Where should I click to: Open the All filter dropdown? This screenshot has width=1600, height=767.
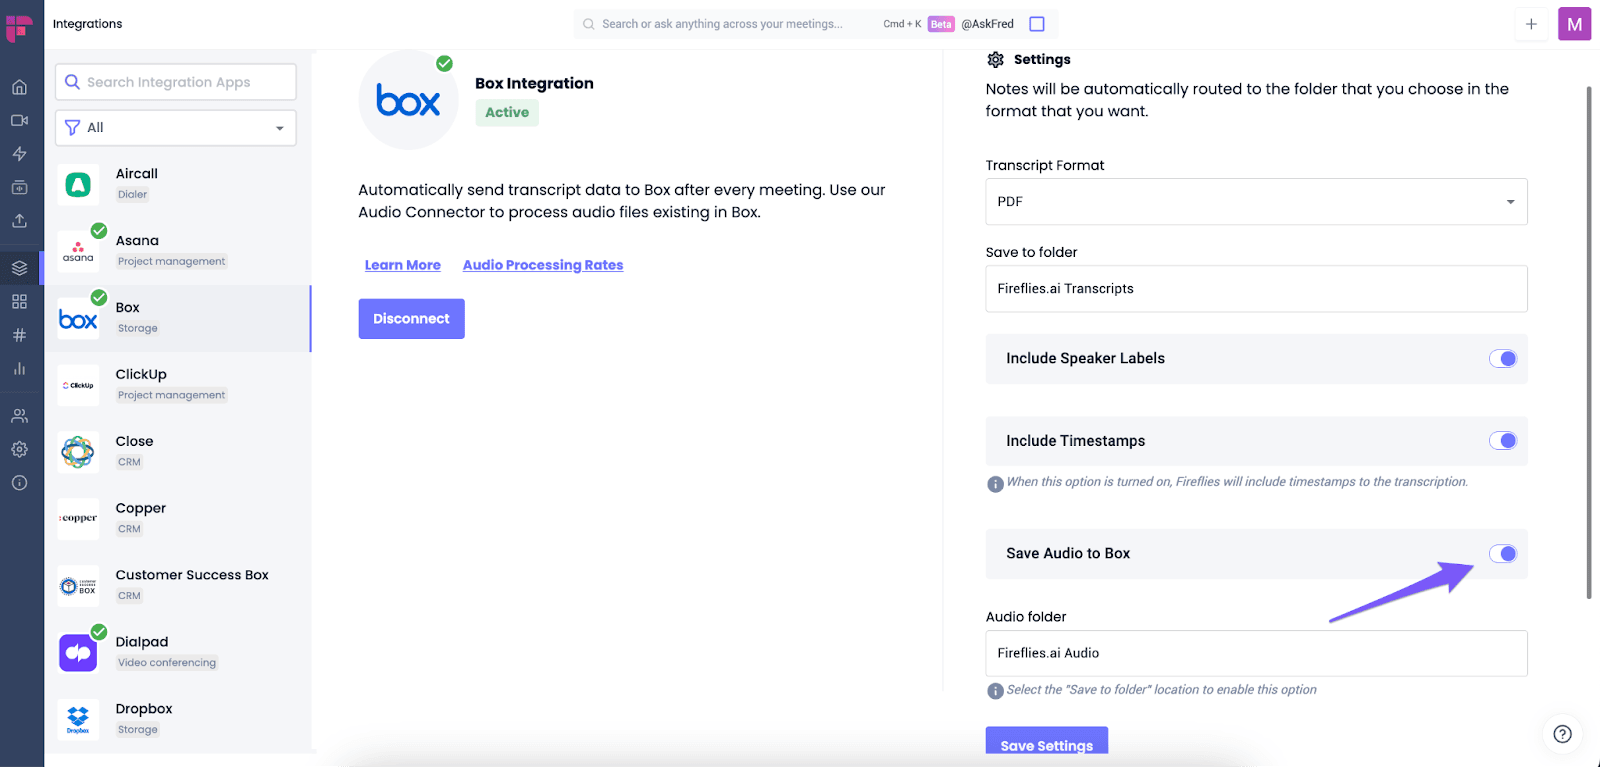(176, 128)
